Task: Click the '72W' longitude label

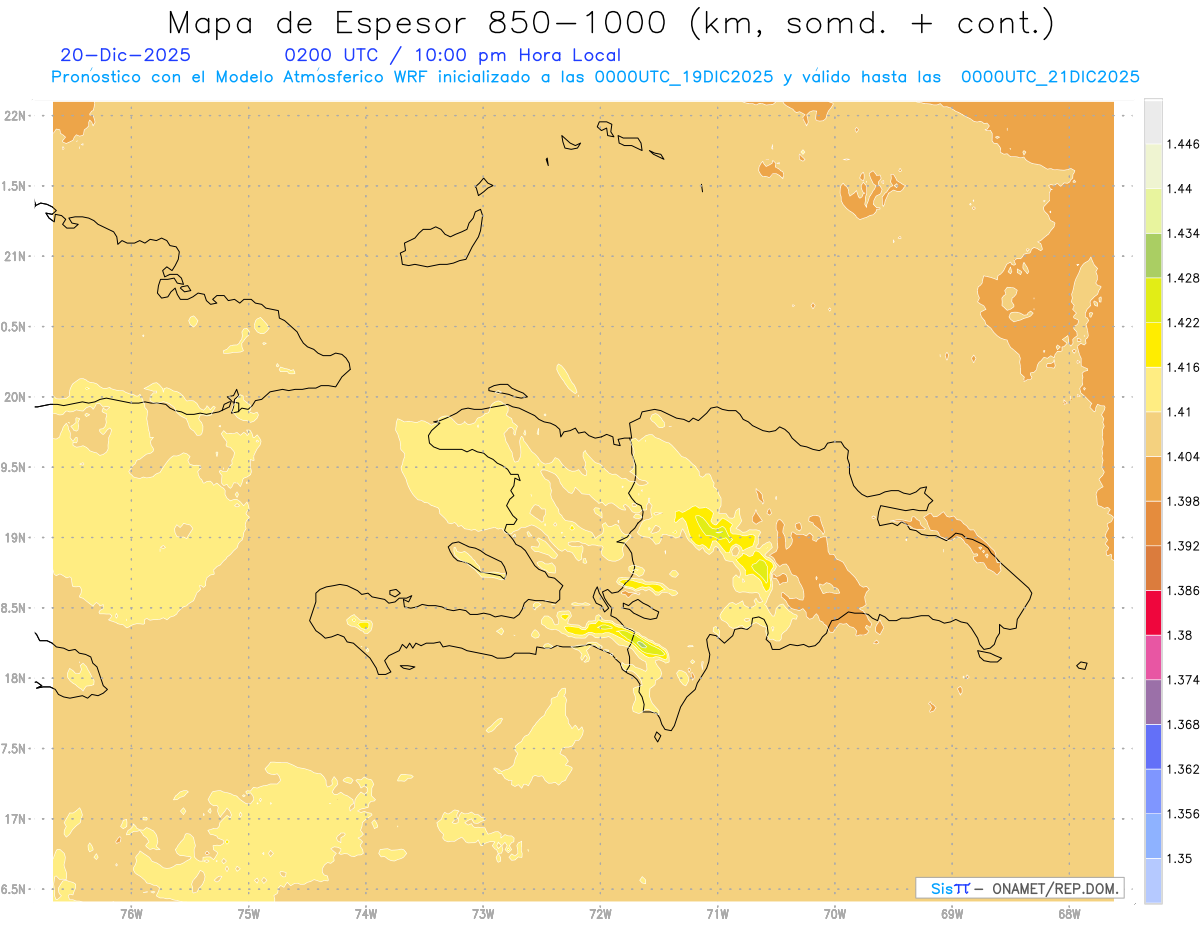Action: (600, 914)
